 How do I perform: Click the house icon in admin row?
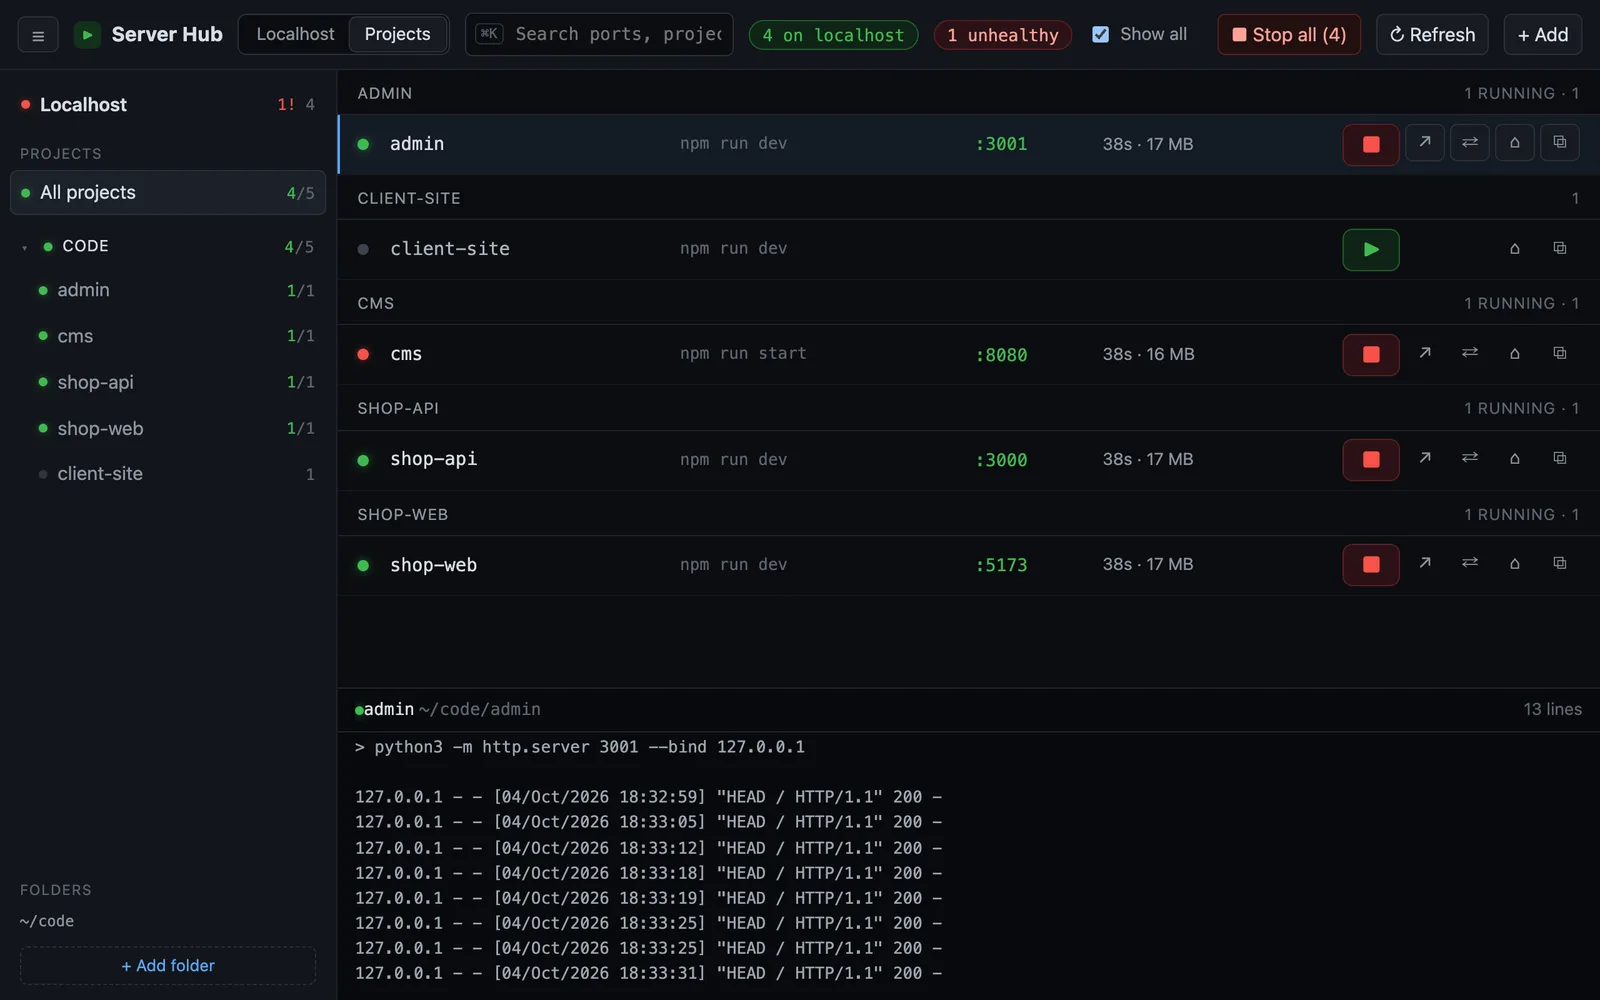(1514, 143)
